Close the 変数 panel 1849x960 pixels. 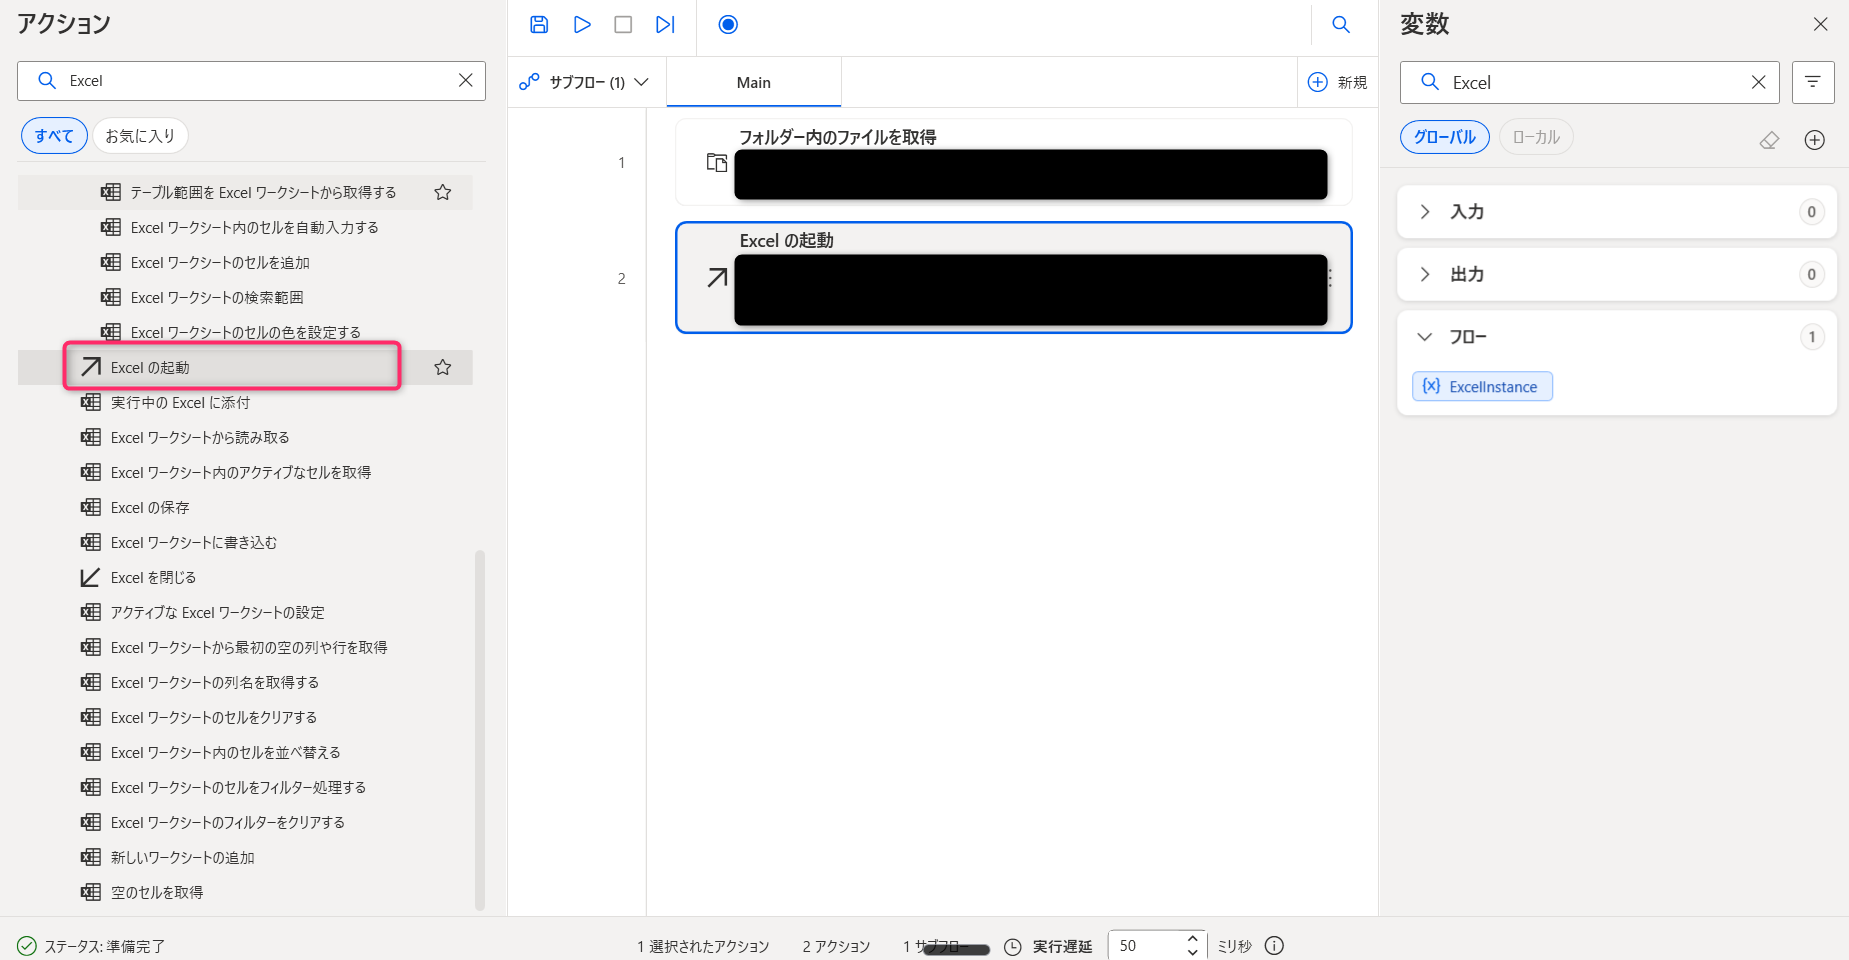click(x=1820, y=24)
